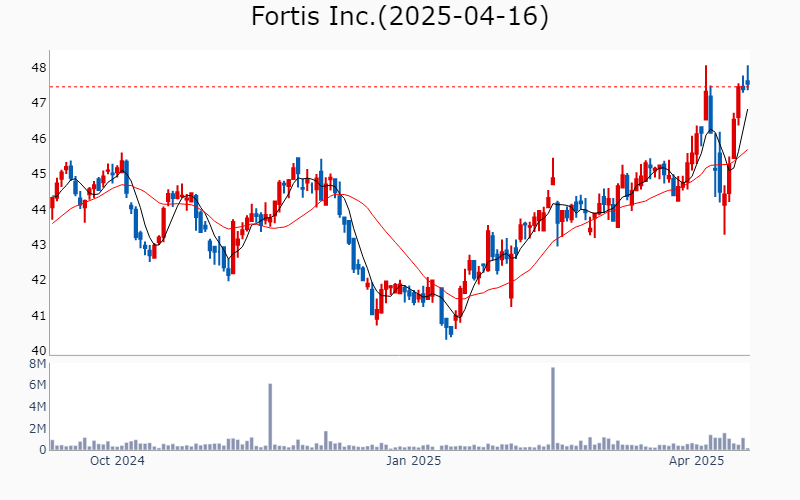Screen dimensions: 800x500
Task: Click the tallest volume bar near 8M
Action: [553, 409]
